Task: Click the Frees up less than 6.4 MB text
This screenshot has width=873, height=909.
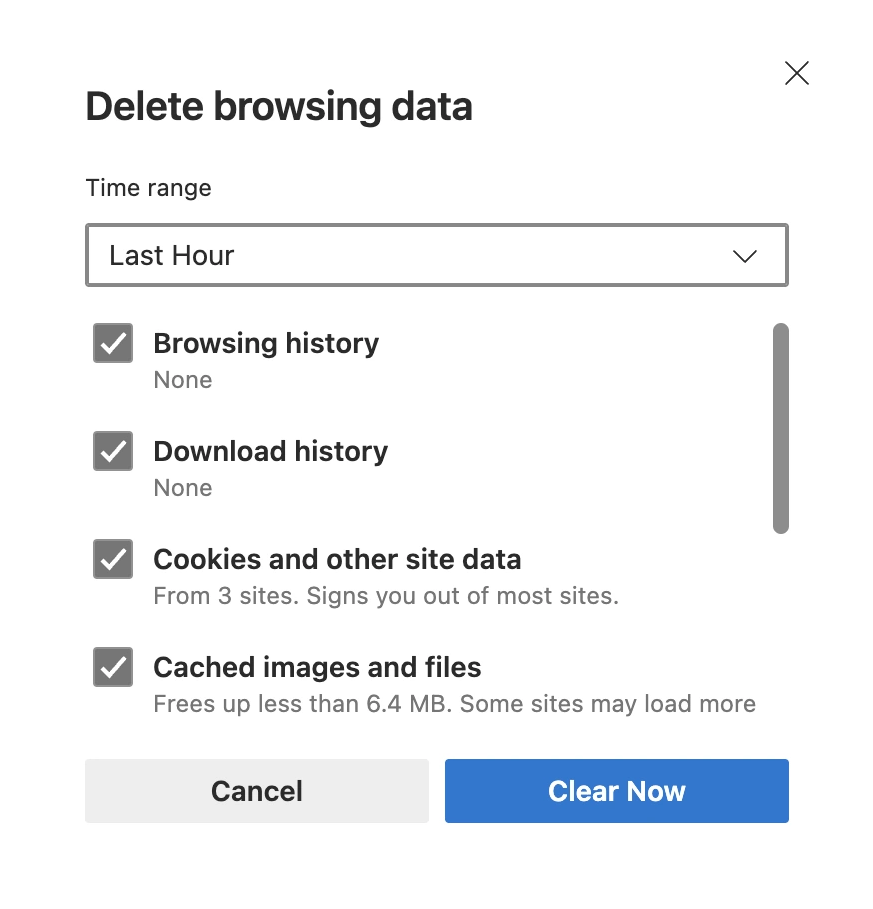Action: coord(453,703)
